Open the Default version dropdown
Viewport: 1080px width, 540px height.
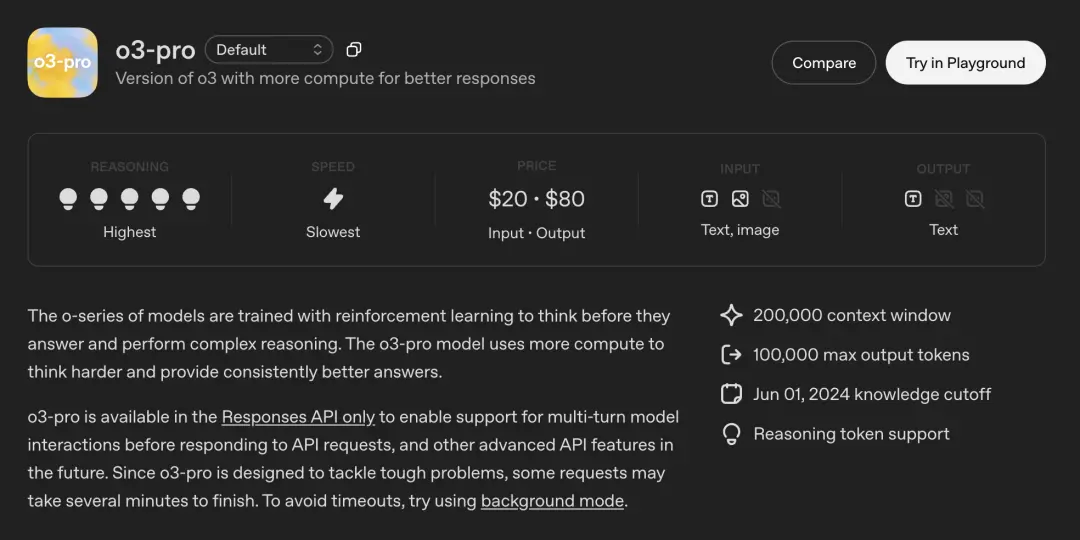[x=269, y=50]
